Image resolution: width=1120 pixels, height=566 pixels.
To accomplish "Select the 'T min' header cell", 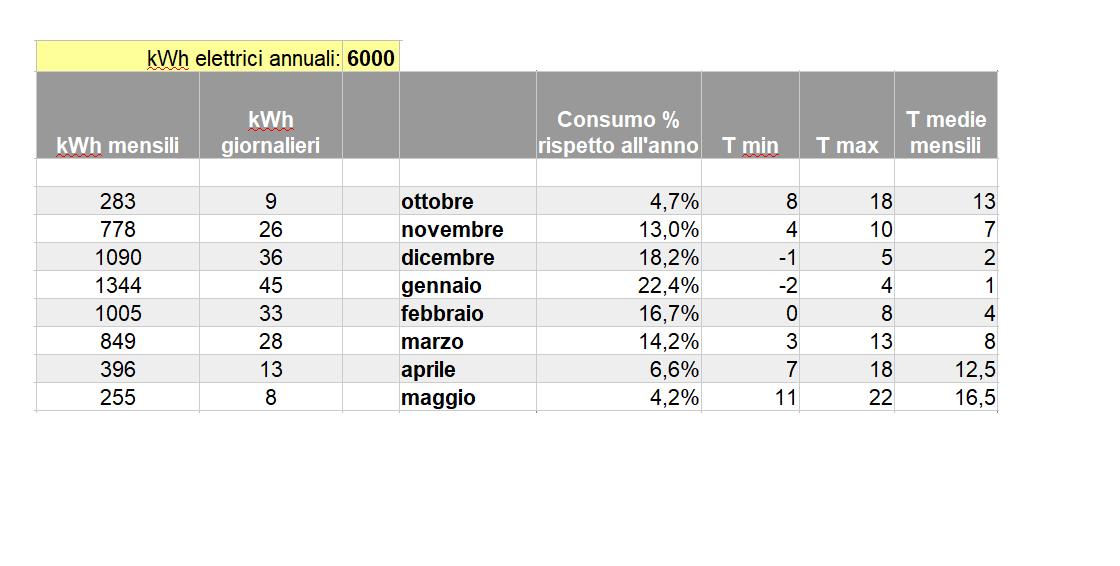I will (750, 115).
